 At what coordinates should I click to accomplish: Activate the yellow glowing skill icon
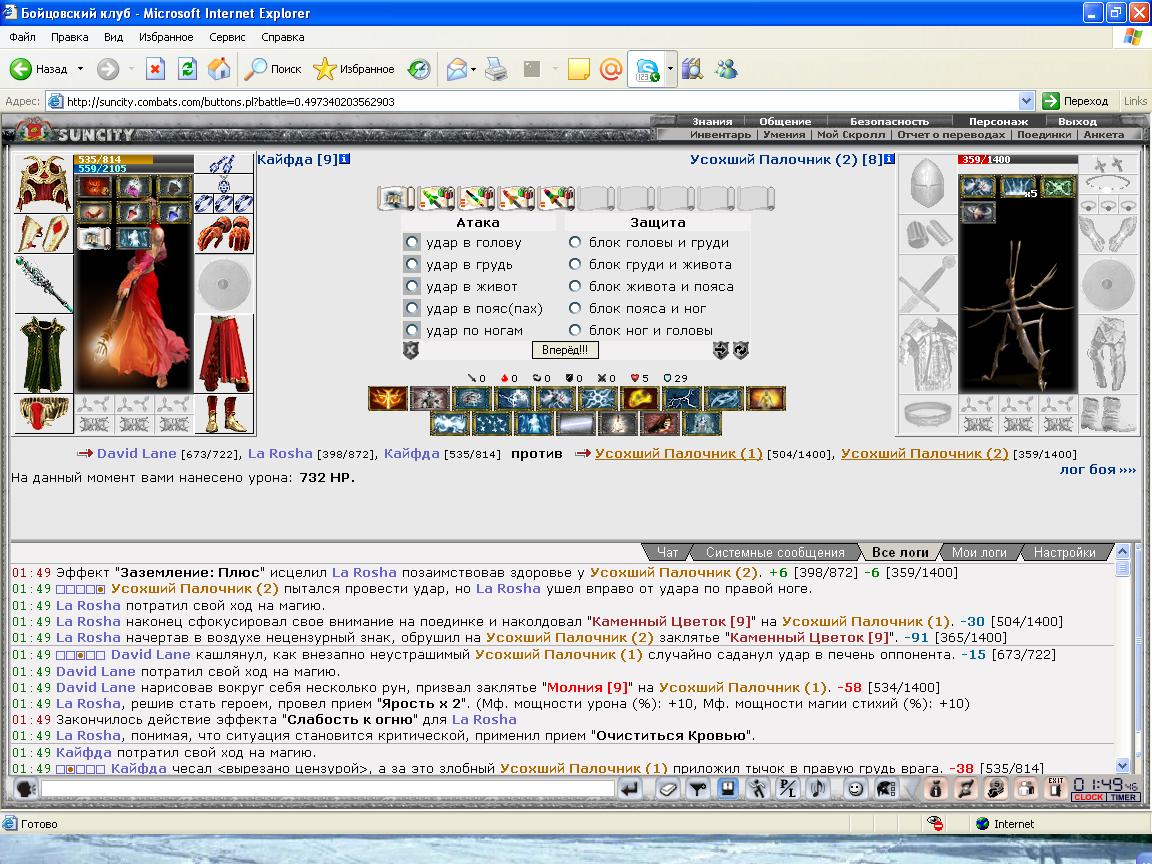[x=639, y=398]
